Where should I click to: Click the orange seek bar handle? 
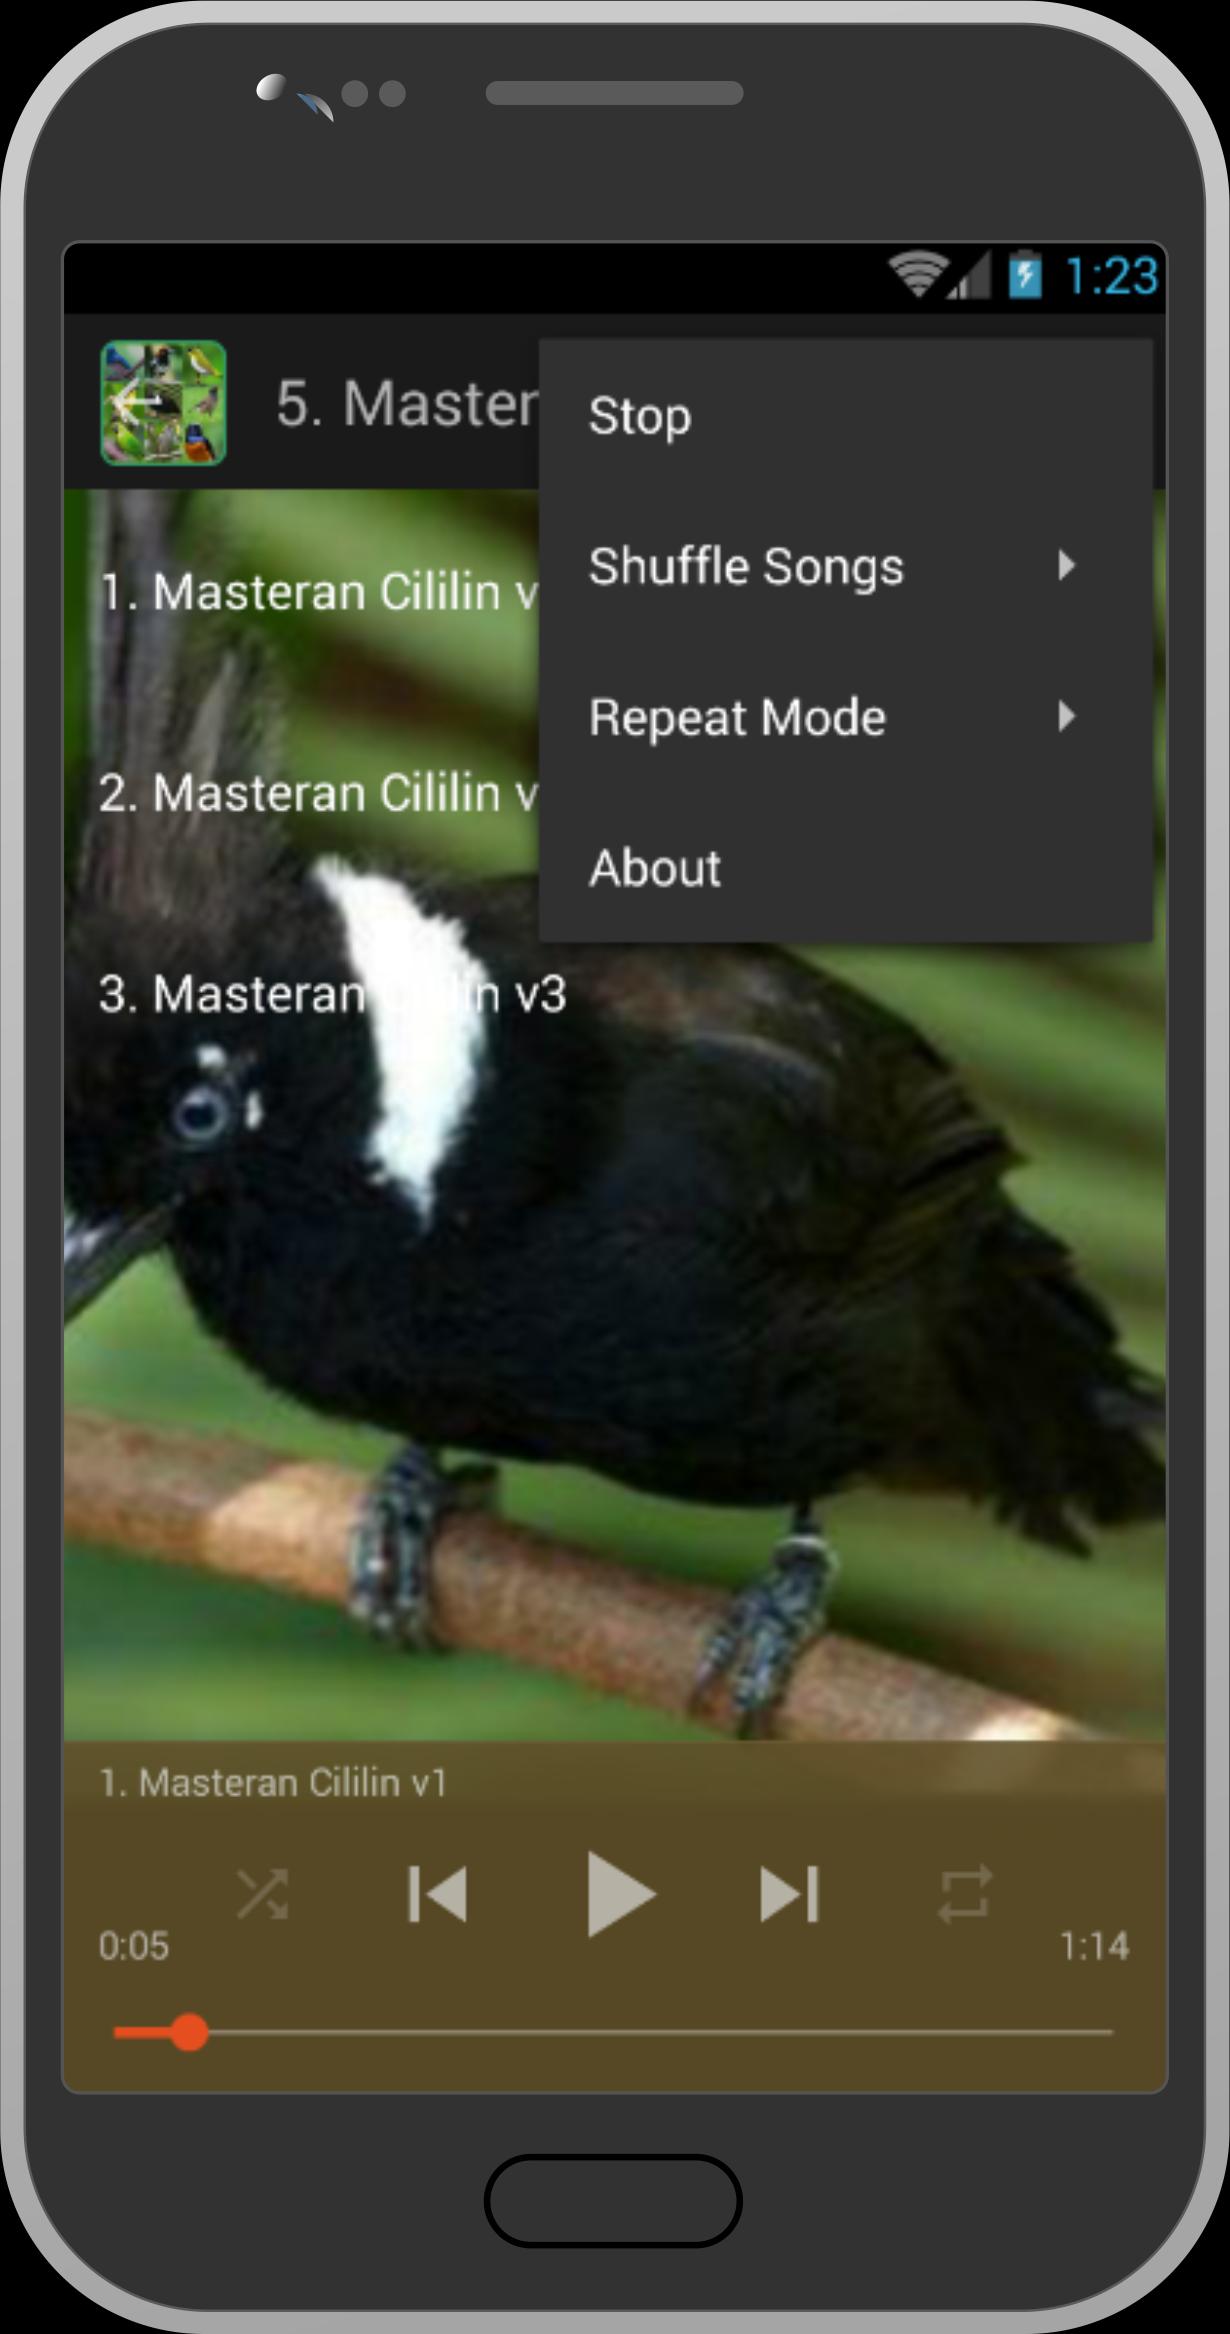click(188, 2032)
